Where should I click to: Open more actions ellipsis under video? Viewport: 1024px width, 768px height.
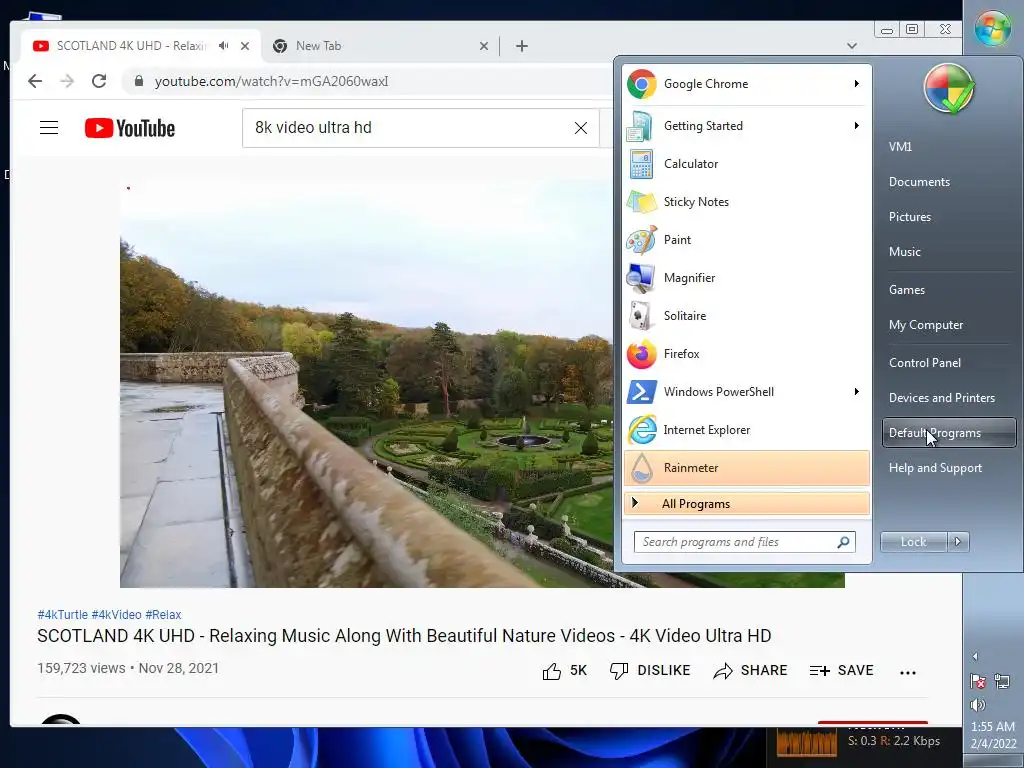coord(908,672)
